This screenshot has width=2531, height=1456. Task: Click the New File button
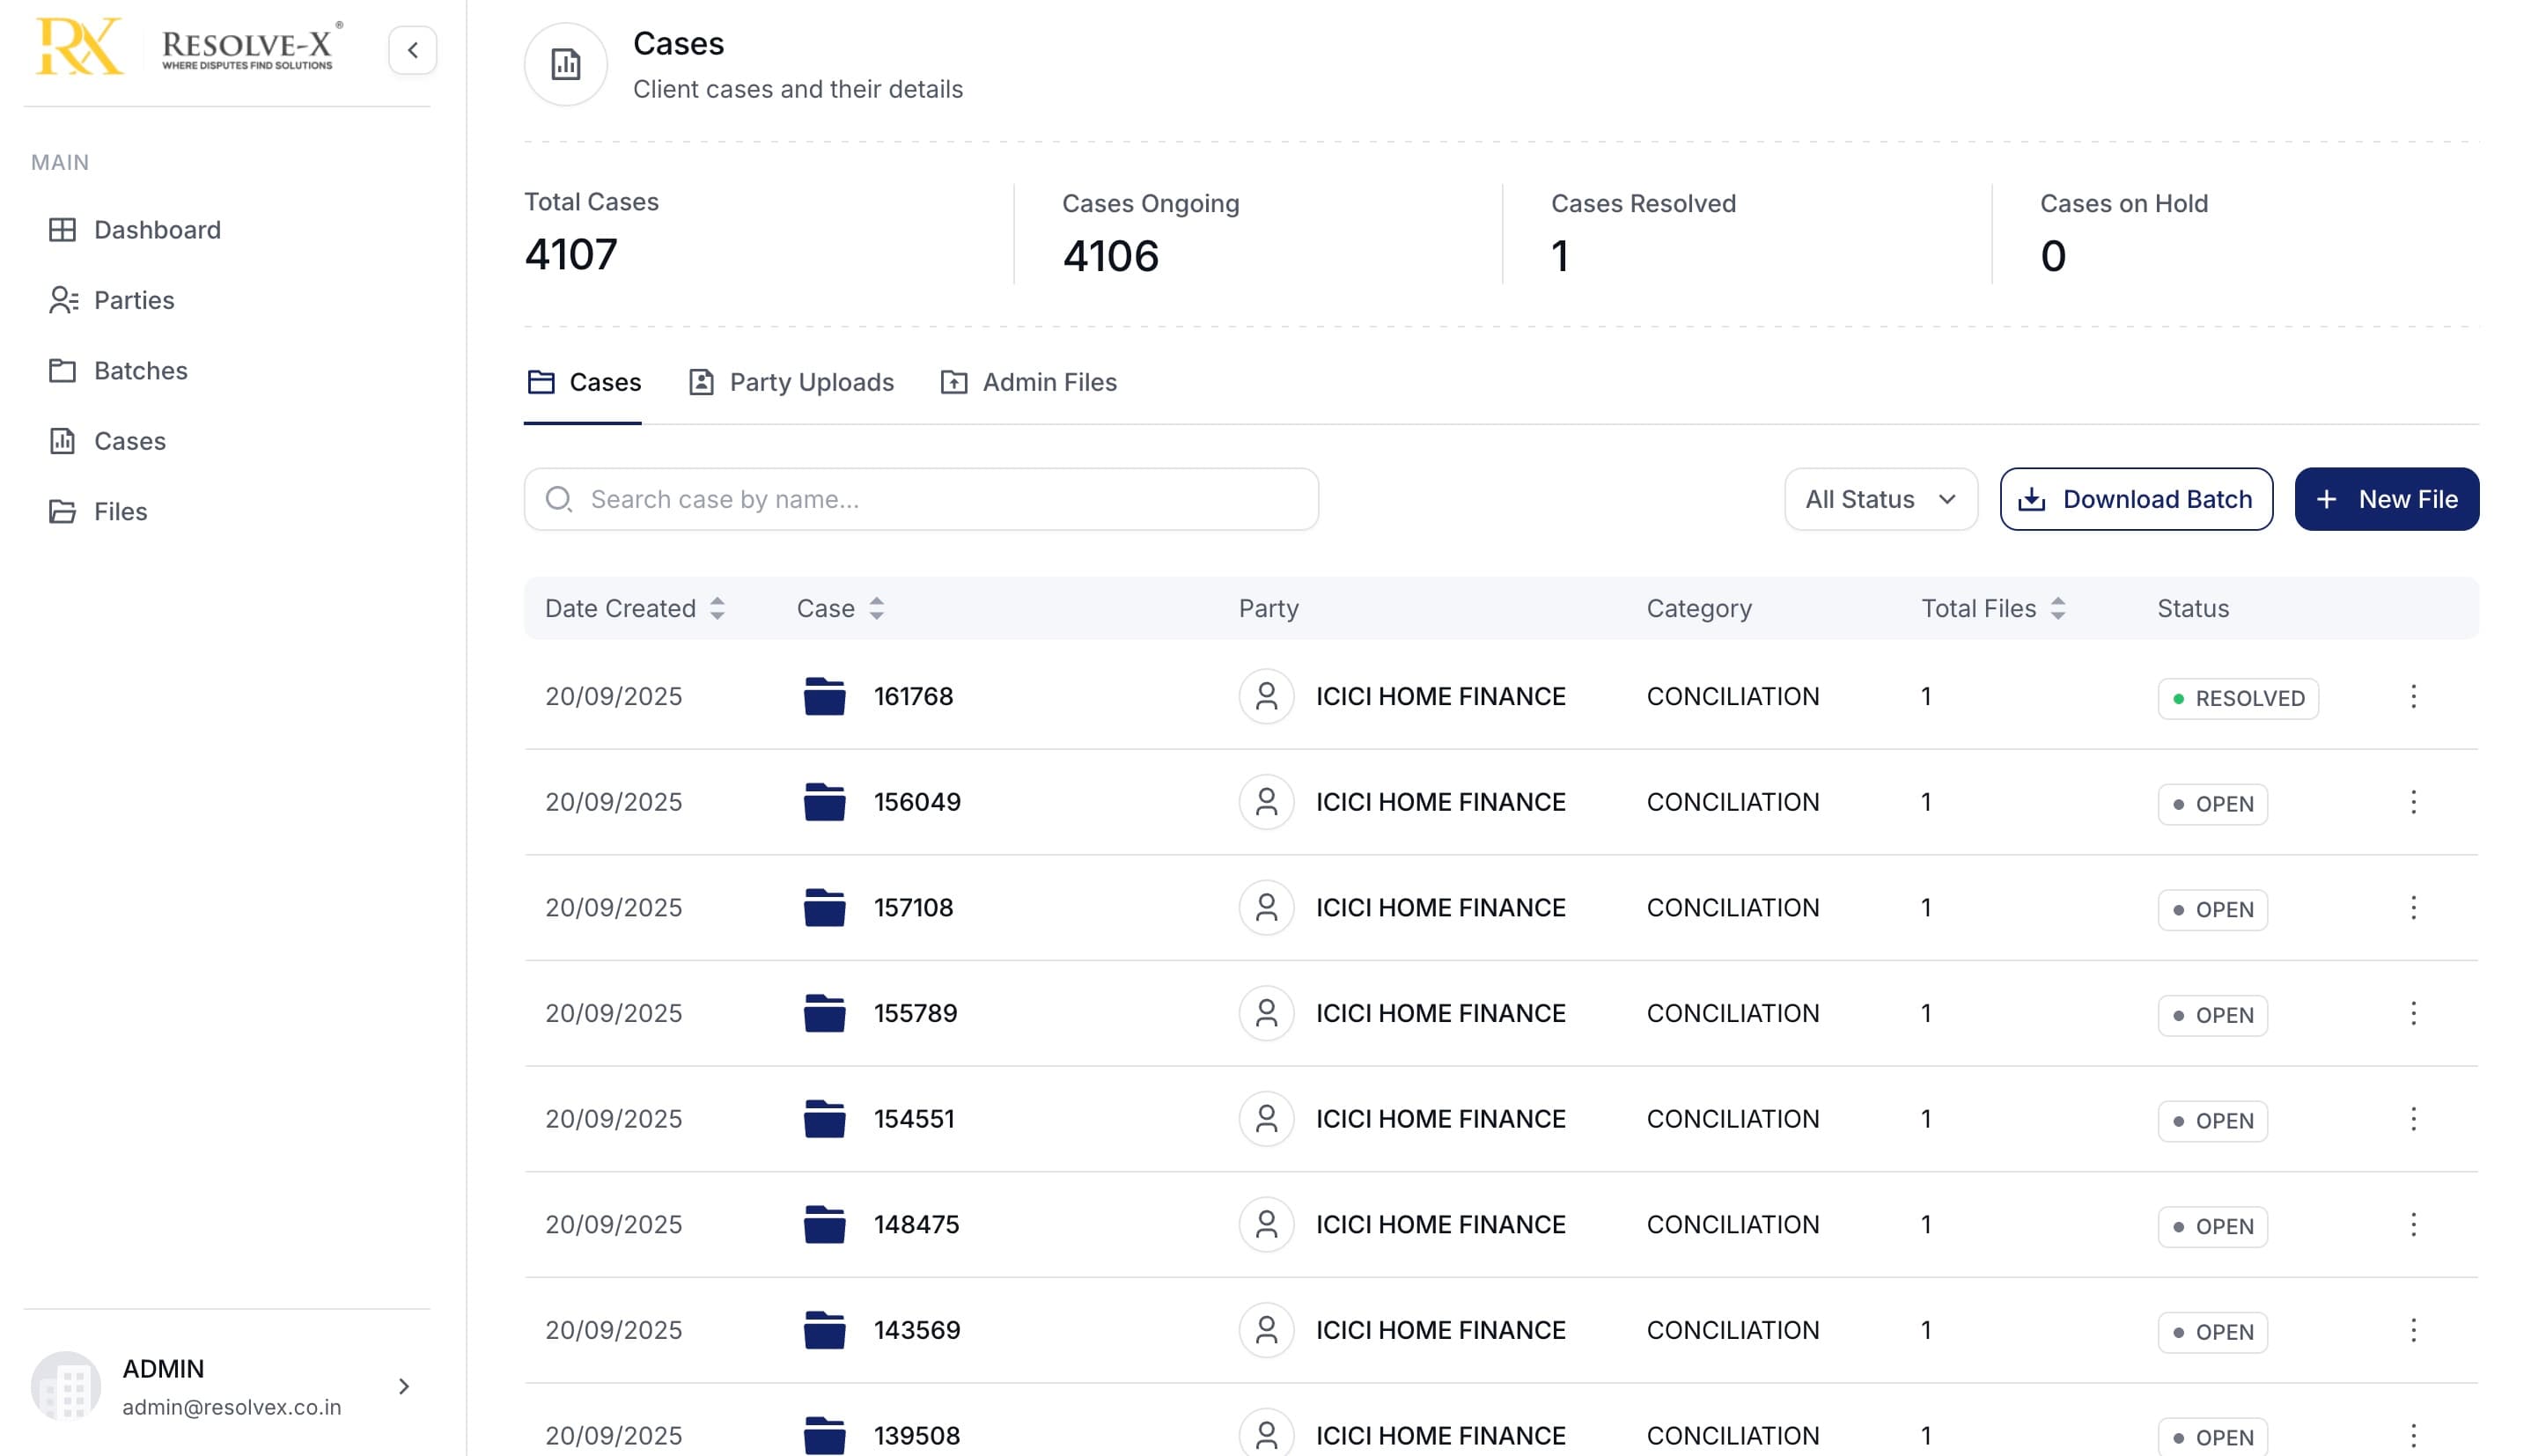2386,499
